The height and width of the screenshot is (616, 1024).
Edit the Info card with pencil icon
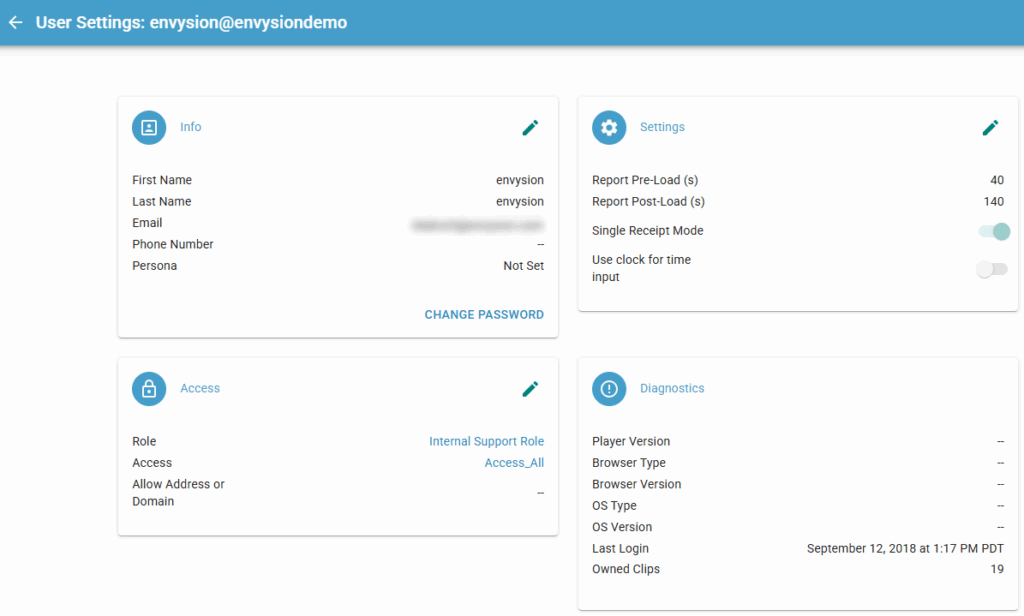[530, 127]
